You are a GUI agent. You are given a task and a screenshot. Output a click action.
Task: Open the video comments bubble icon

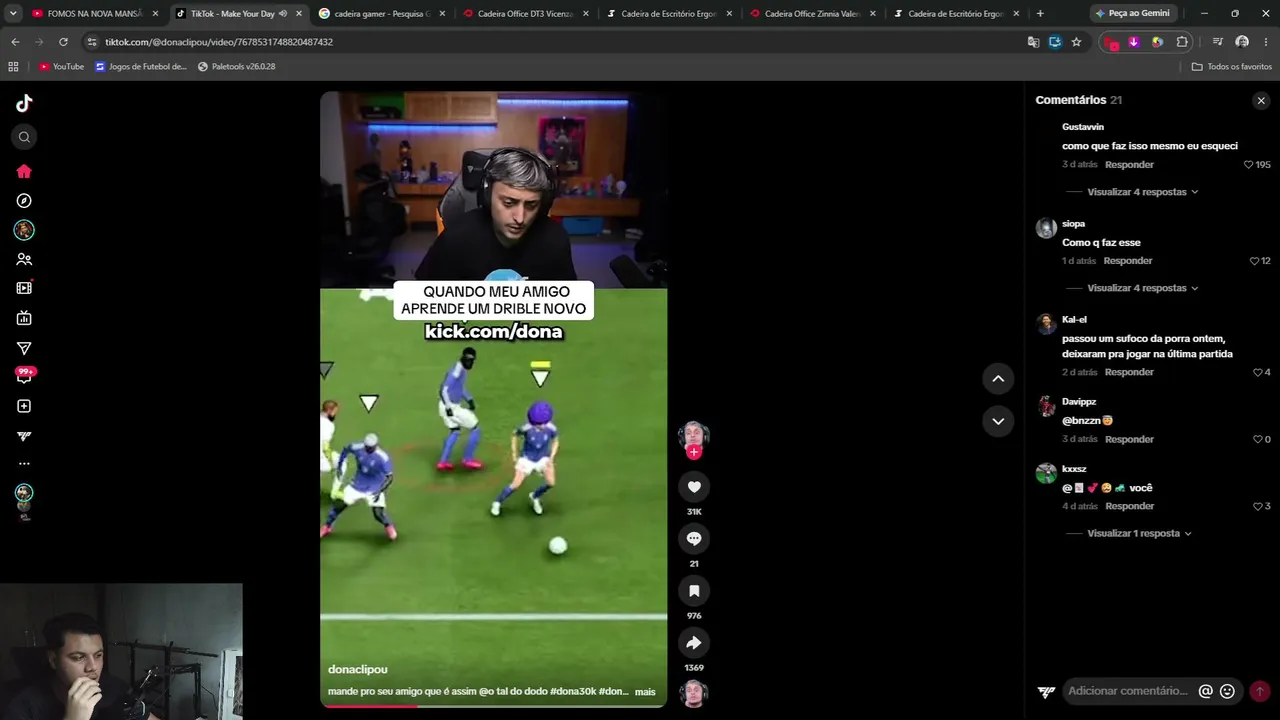pos(694,539)
